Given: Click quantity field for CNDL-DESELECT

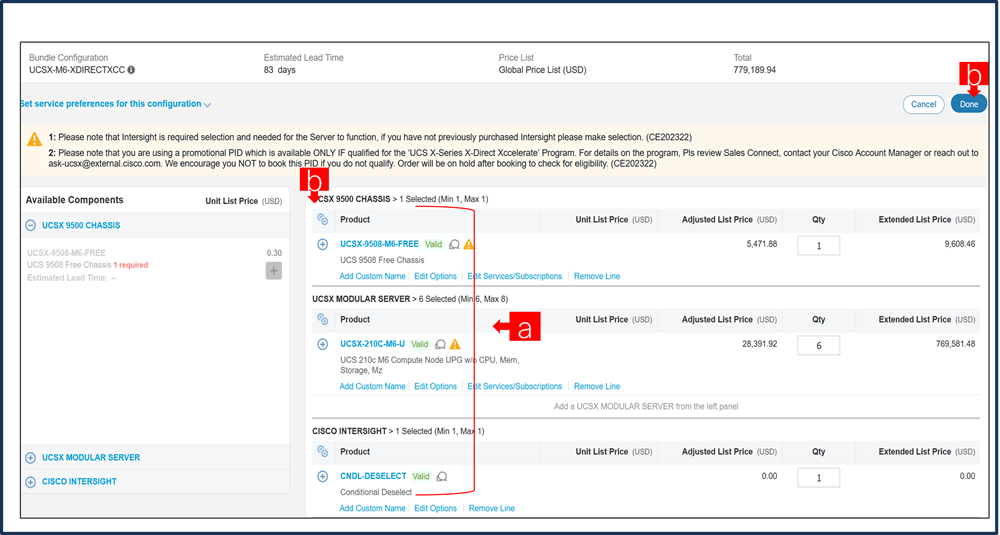Looking at the screenshot, I should 819,478.
